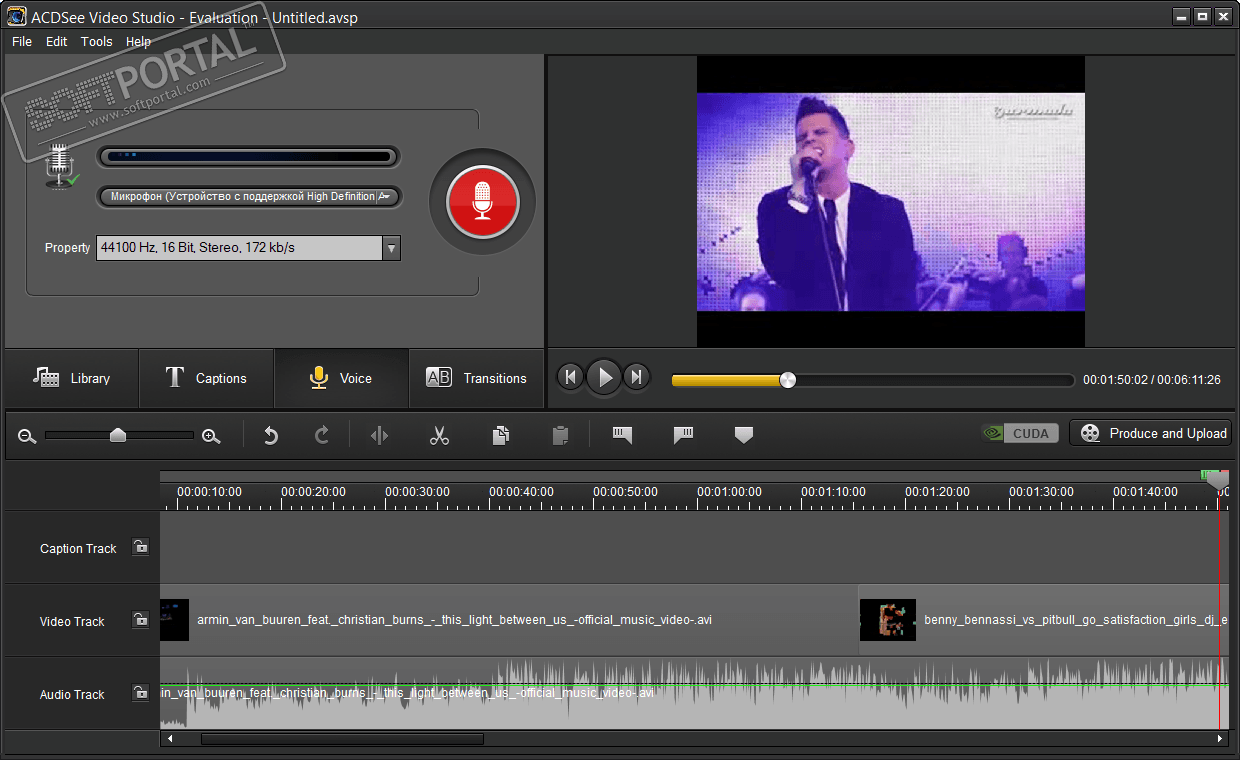The width and height of the screenshot is (1240, 760).
Task: Click the playhead marker on ruler
Action: pos(1217,481)
